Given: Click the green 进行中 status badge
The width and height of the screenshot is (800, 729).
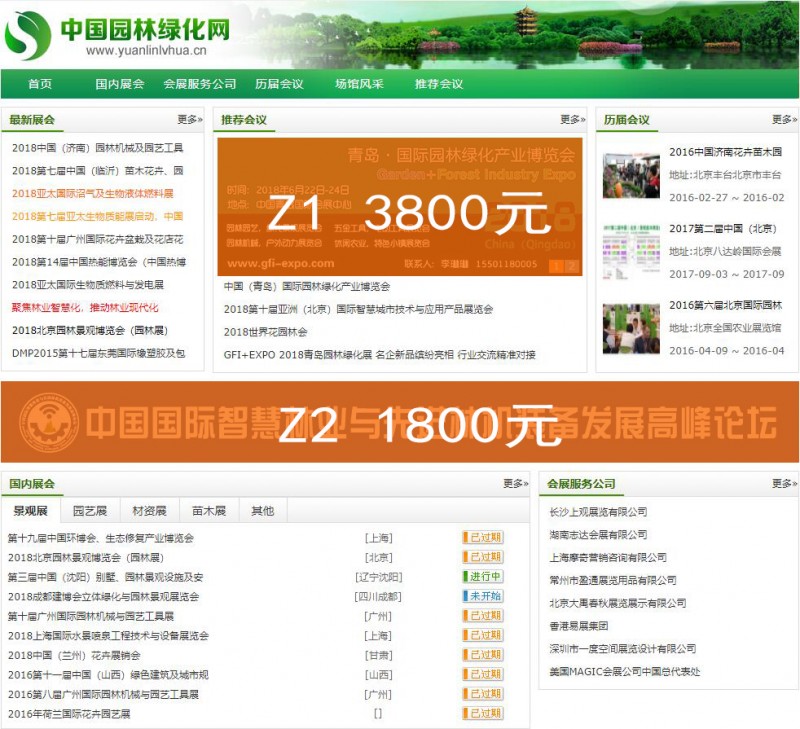Looking at the screenshot, I should tap(482, 577).
